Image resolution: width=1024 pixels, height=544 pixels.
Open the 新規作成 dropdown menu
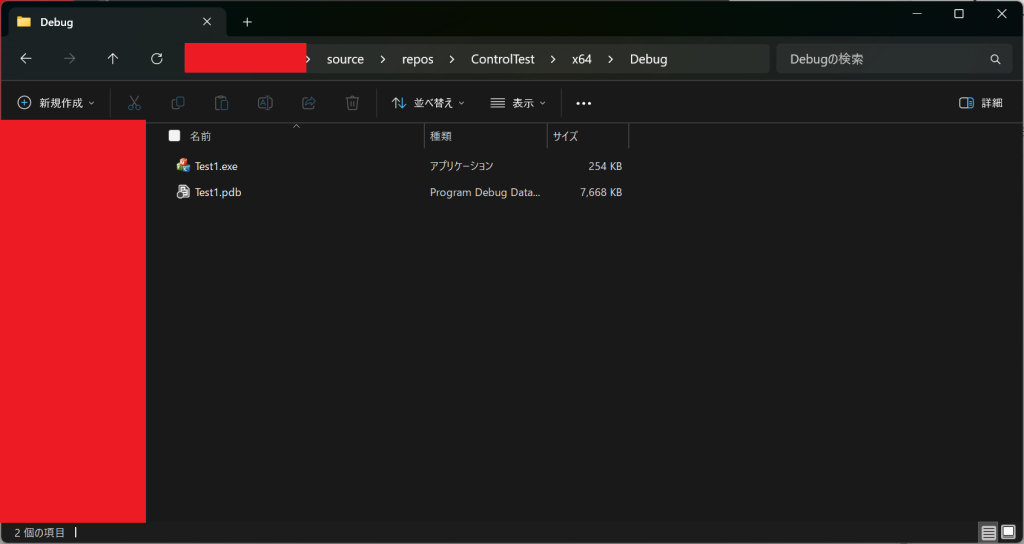pyautogui.click(x=56, y=103)
